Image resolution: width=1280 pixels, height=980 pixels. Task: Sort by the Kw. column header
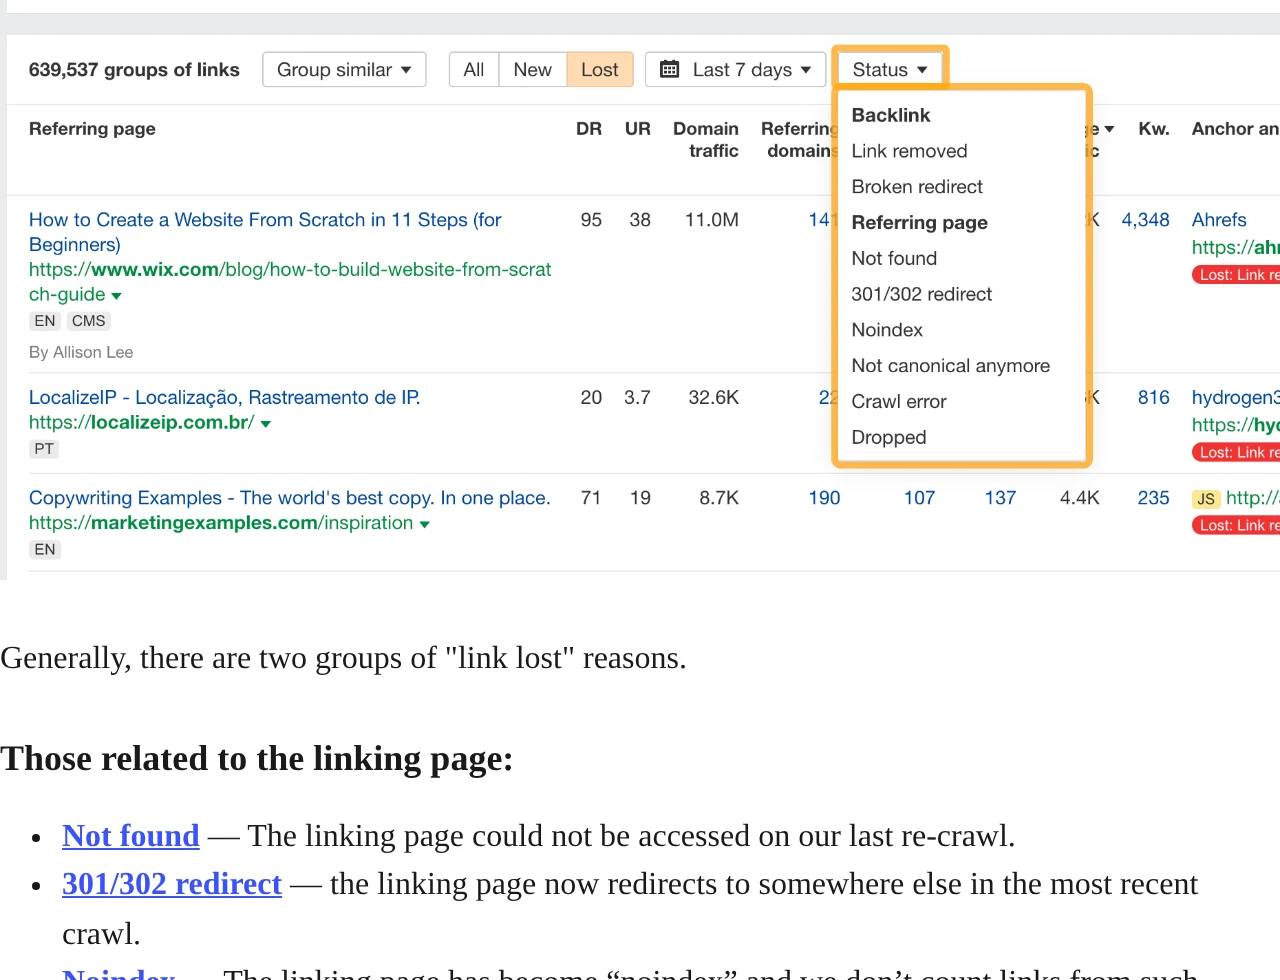pyautogui.click(x=1154, y=129)
